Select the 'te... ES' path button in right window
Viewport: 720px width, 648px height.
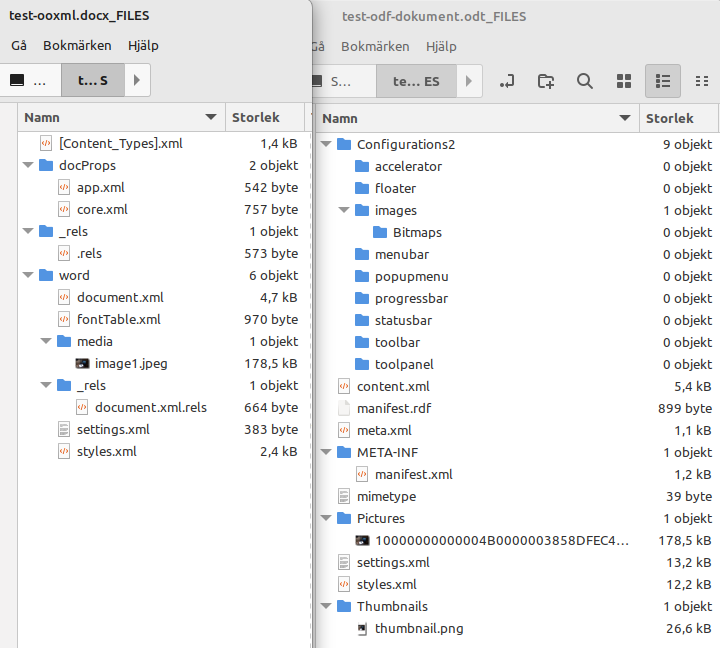[416, 81]
